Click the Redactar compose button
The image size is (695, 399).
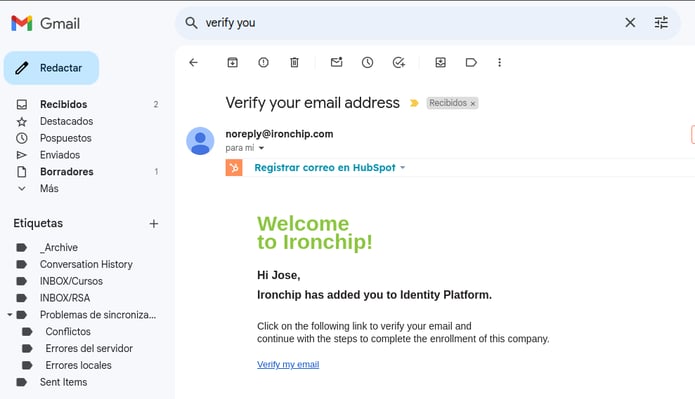click(x=51, y=68)
